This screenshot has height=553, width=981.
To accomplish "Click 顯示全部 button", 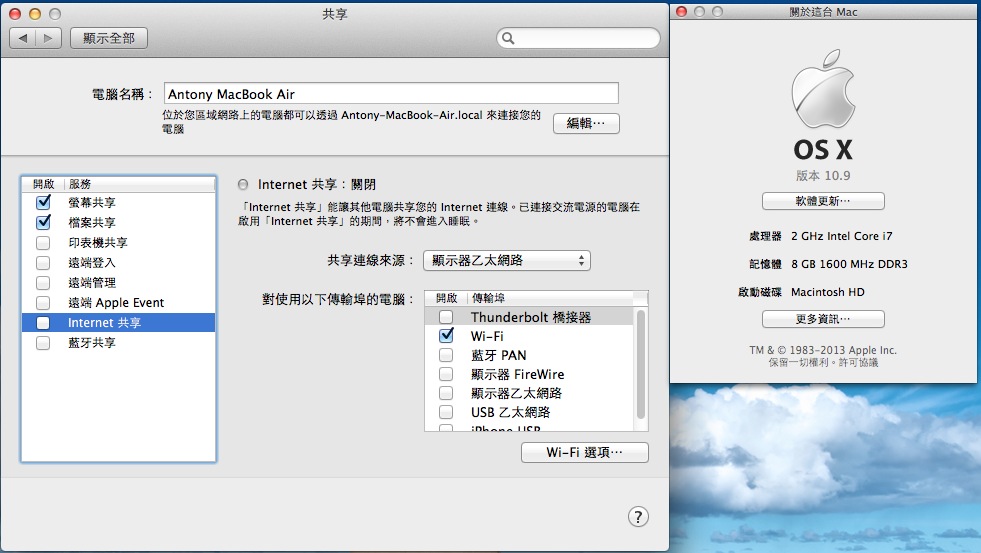I will point(109,38).
